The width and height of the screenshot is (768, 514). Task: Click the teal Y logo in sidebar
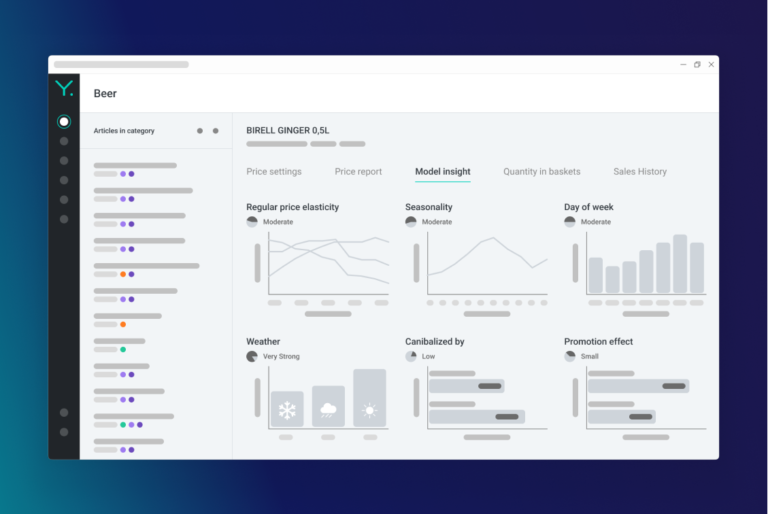[64, 89]
